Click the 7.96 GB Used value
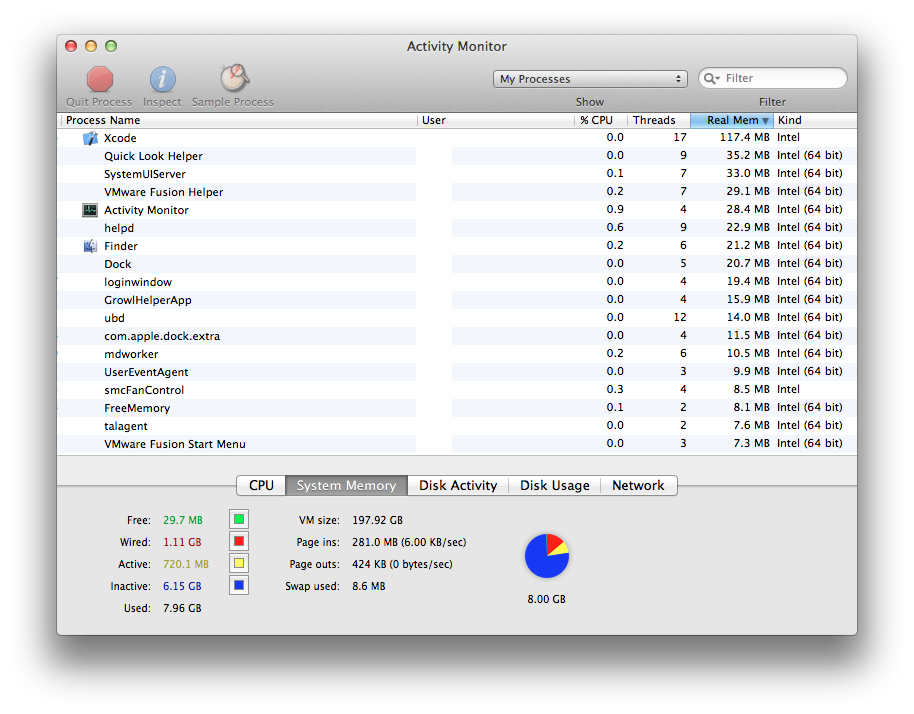914x714 pixels. [182, 609]
